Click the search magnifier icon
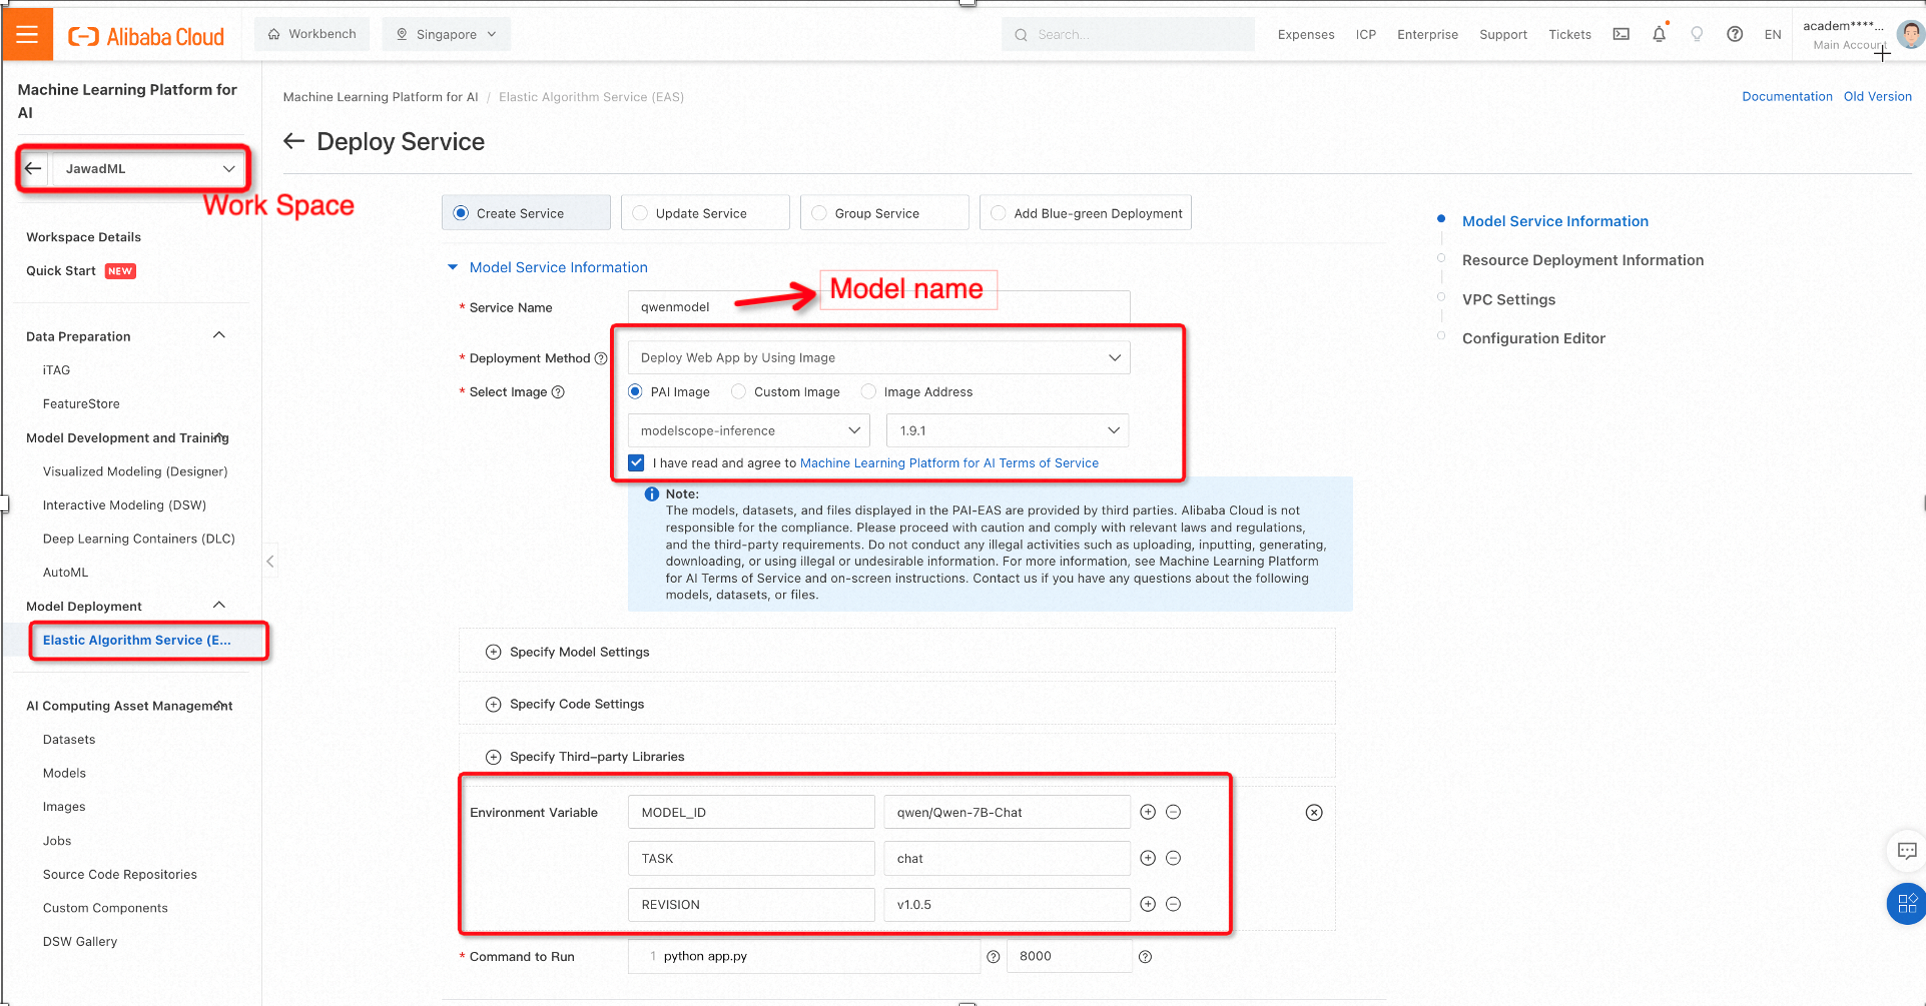Screen dimensions: 1926x1006 (1021, 35)
